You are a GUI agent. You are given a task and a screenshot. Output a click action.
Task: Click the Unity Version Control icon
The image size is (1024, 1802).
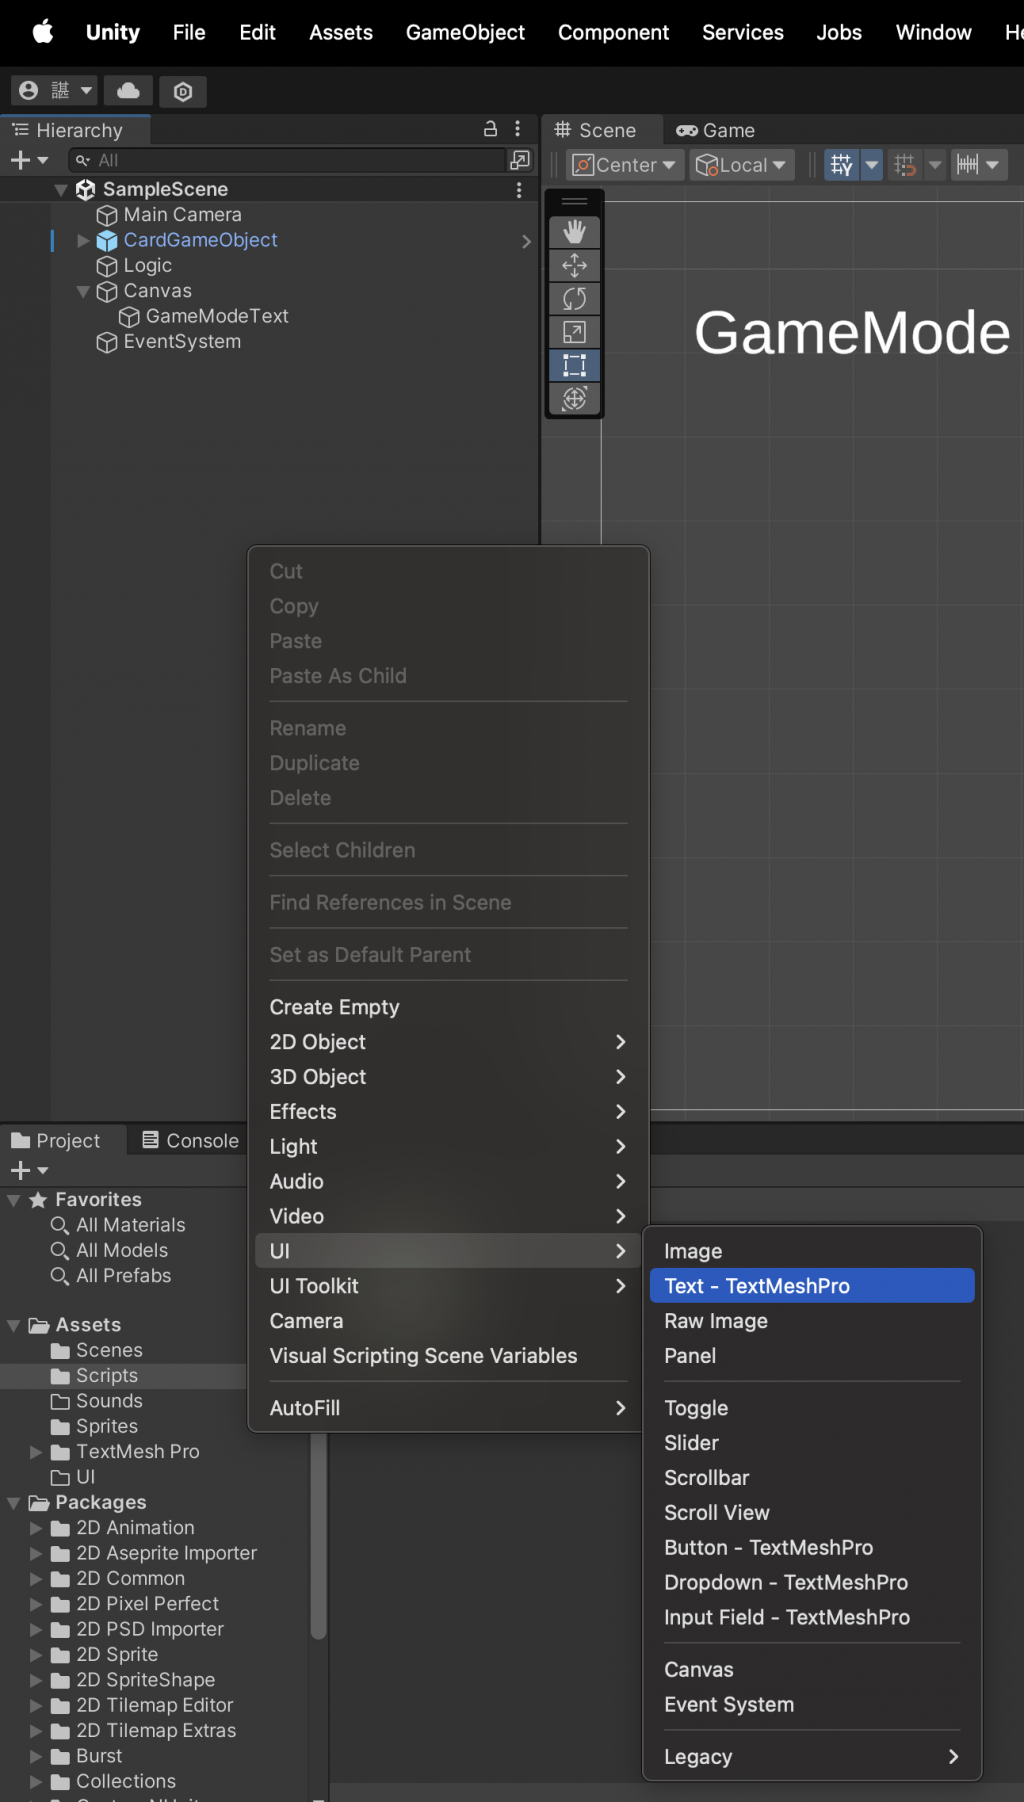pyautogui.click(x=183, y=92)
